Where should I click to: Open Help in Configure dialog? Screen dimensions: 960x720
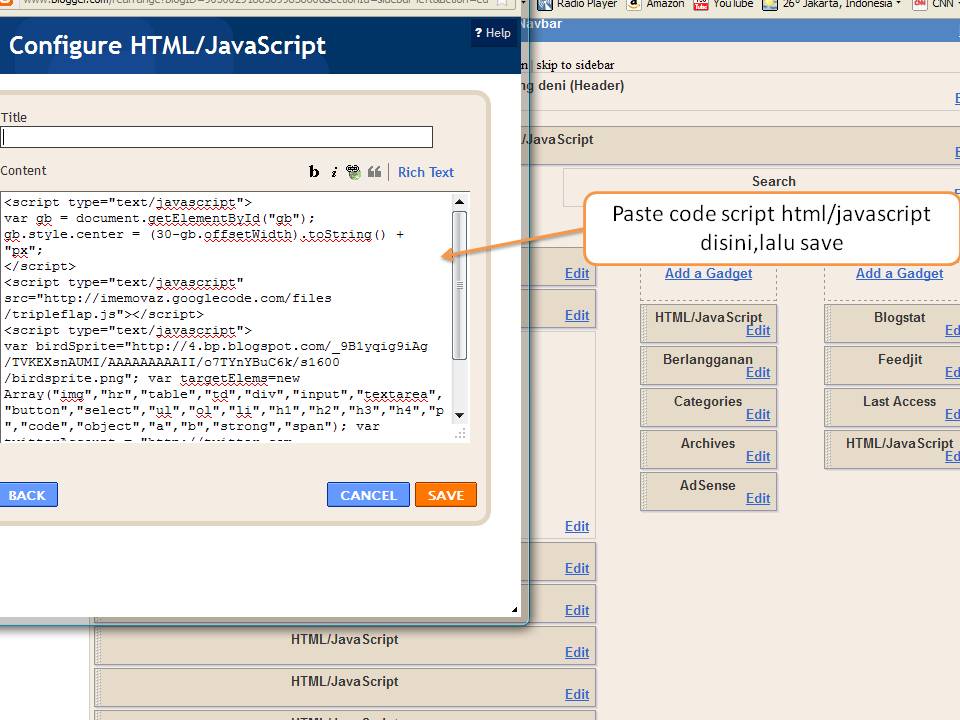[492, 32]
